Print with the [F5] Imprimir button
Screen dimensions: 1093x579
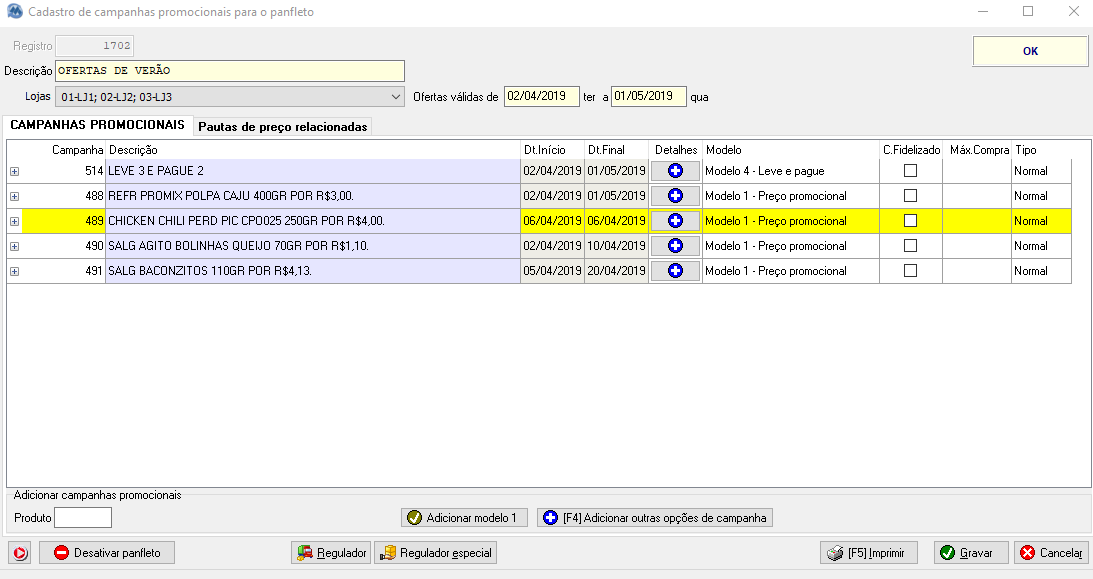pos(869,553)
